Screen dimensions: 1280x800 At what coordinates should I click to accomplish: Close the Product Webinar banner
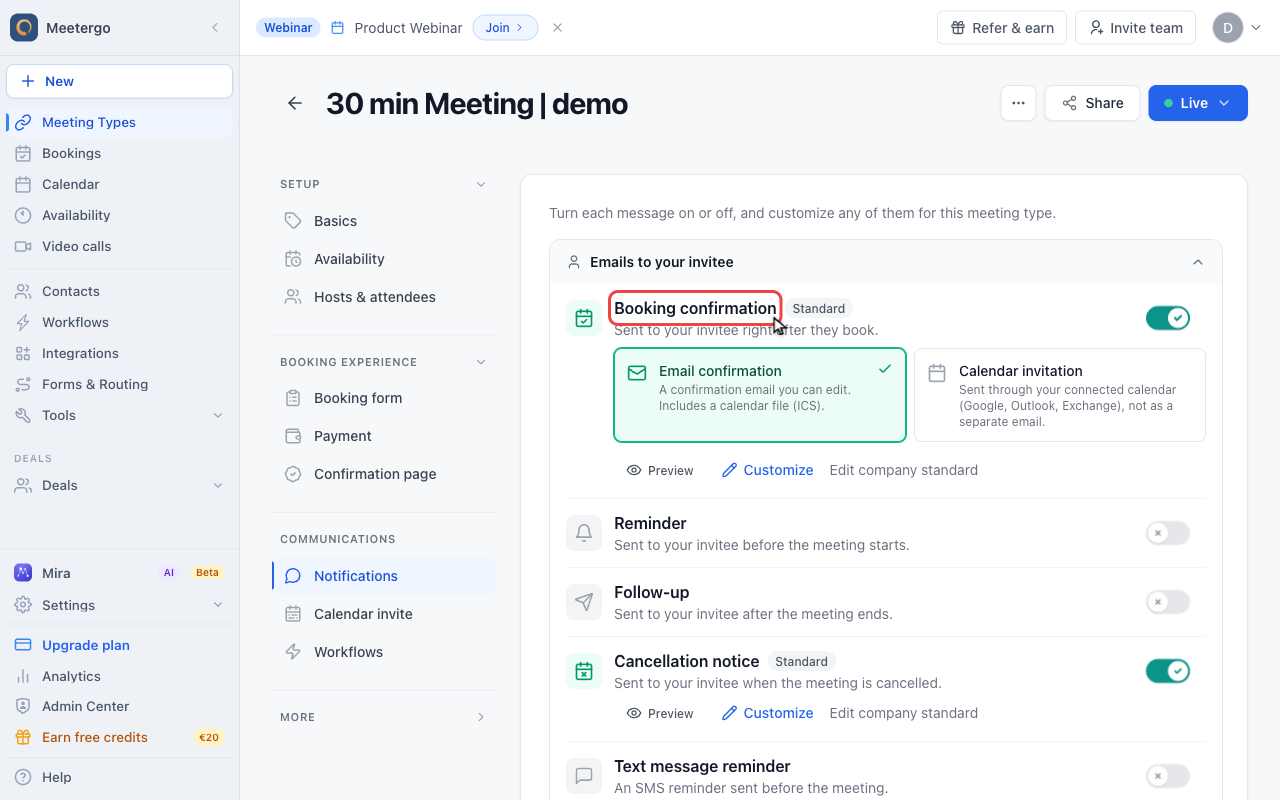[558, 28]
